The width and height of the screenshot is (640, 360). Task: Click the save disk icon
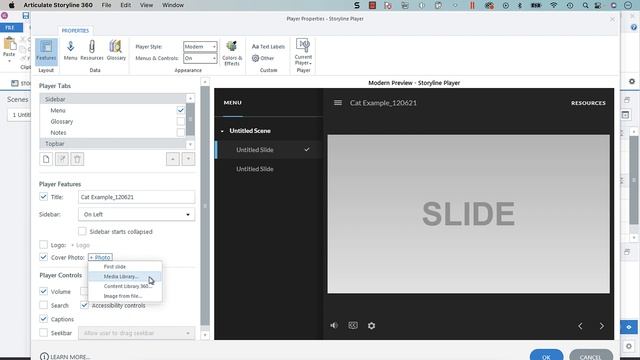tap(26, 16)
